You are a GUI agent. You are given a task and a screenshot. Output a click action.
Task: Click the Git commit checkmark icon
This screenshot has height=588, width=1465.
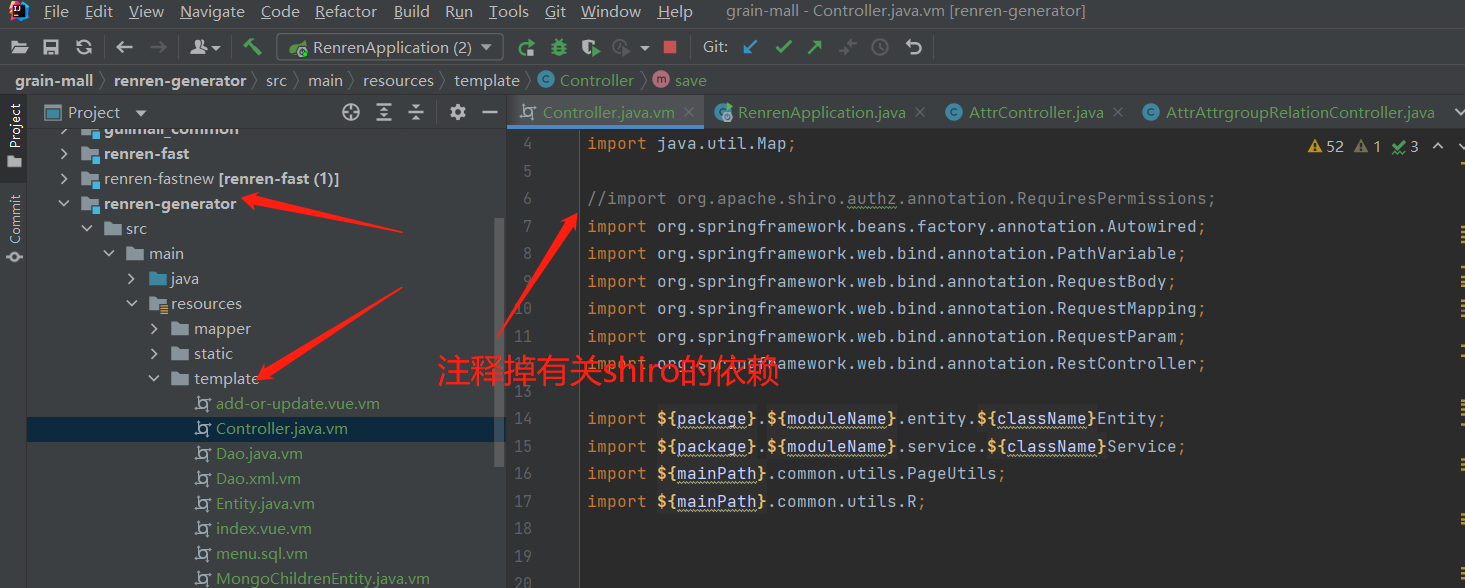(x=783, y=47)
